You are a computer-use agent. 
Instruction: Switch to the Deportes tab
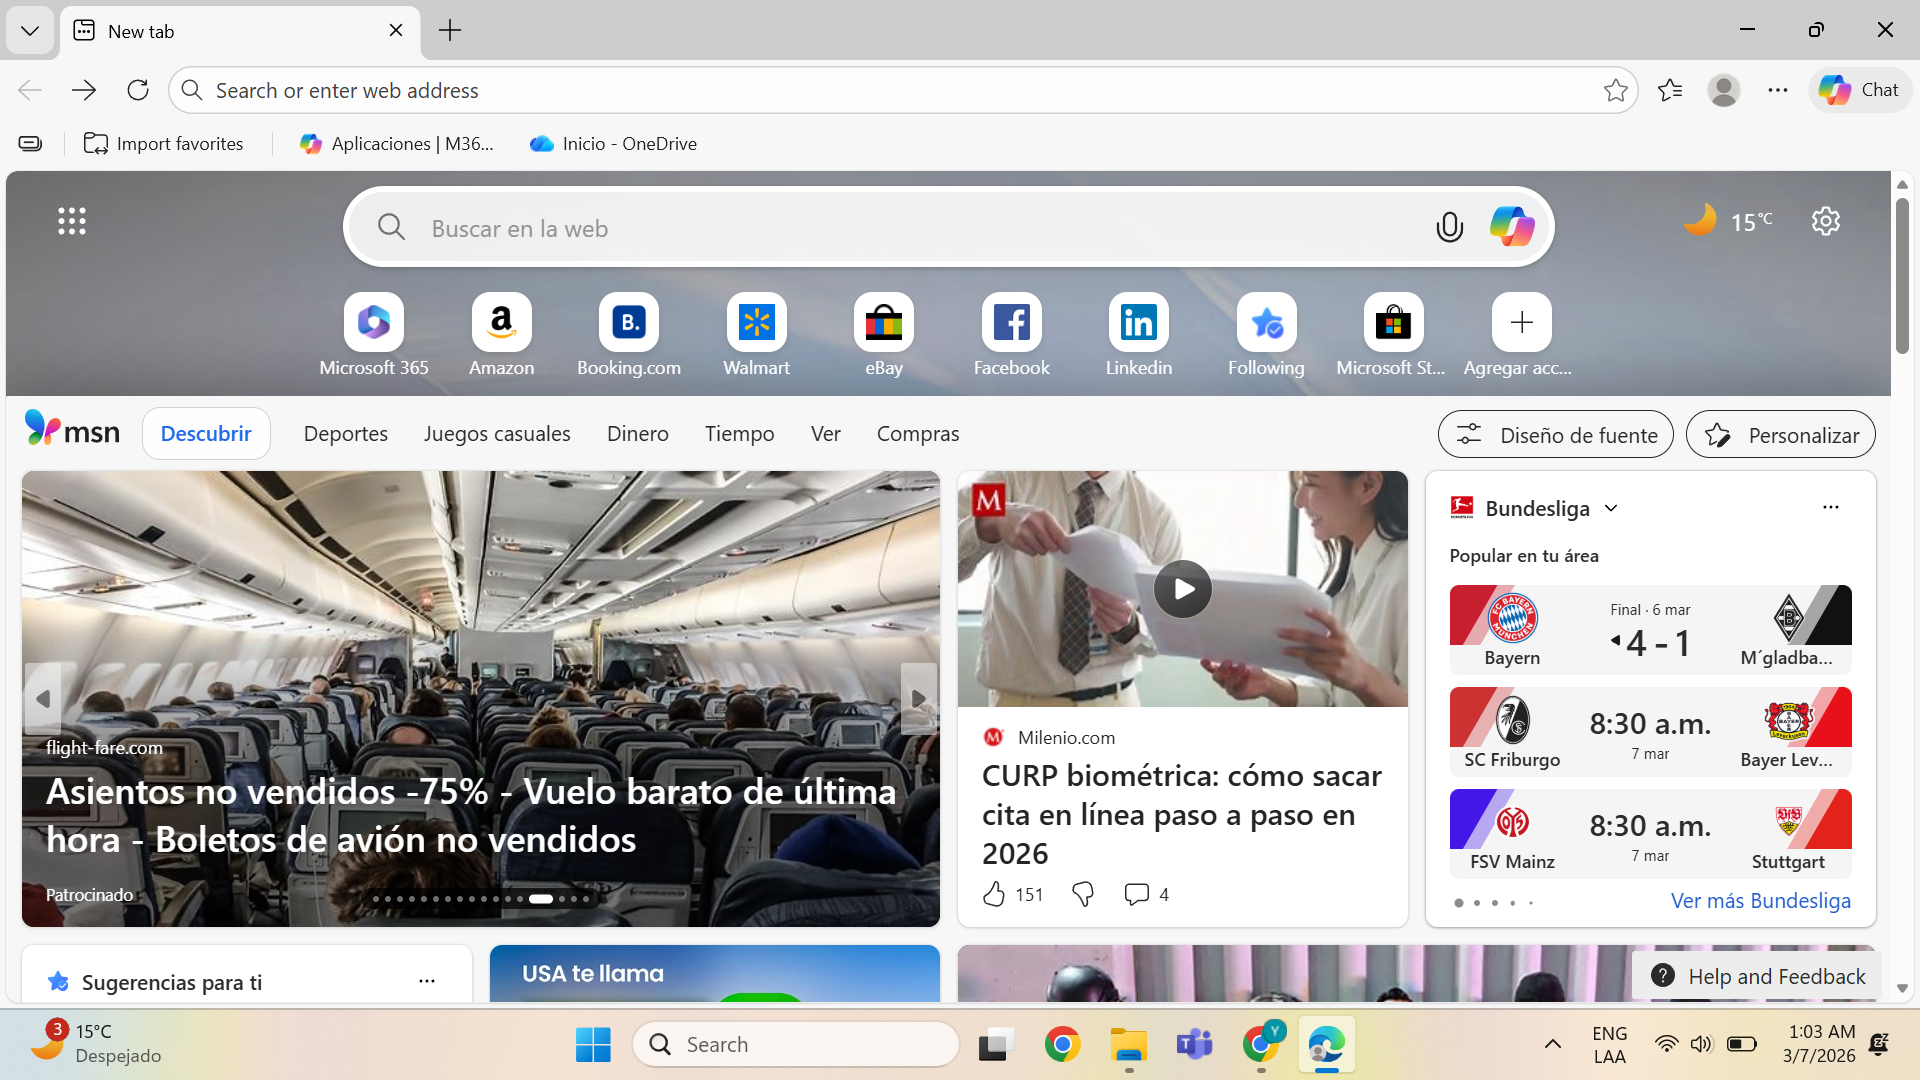[x=345, y=434]
